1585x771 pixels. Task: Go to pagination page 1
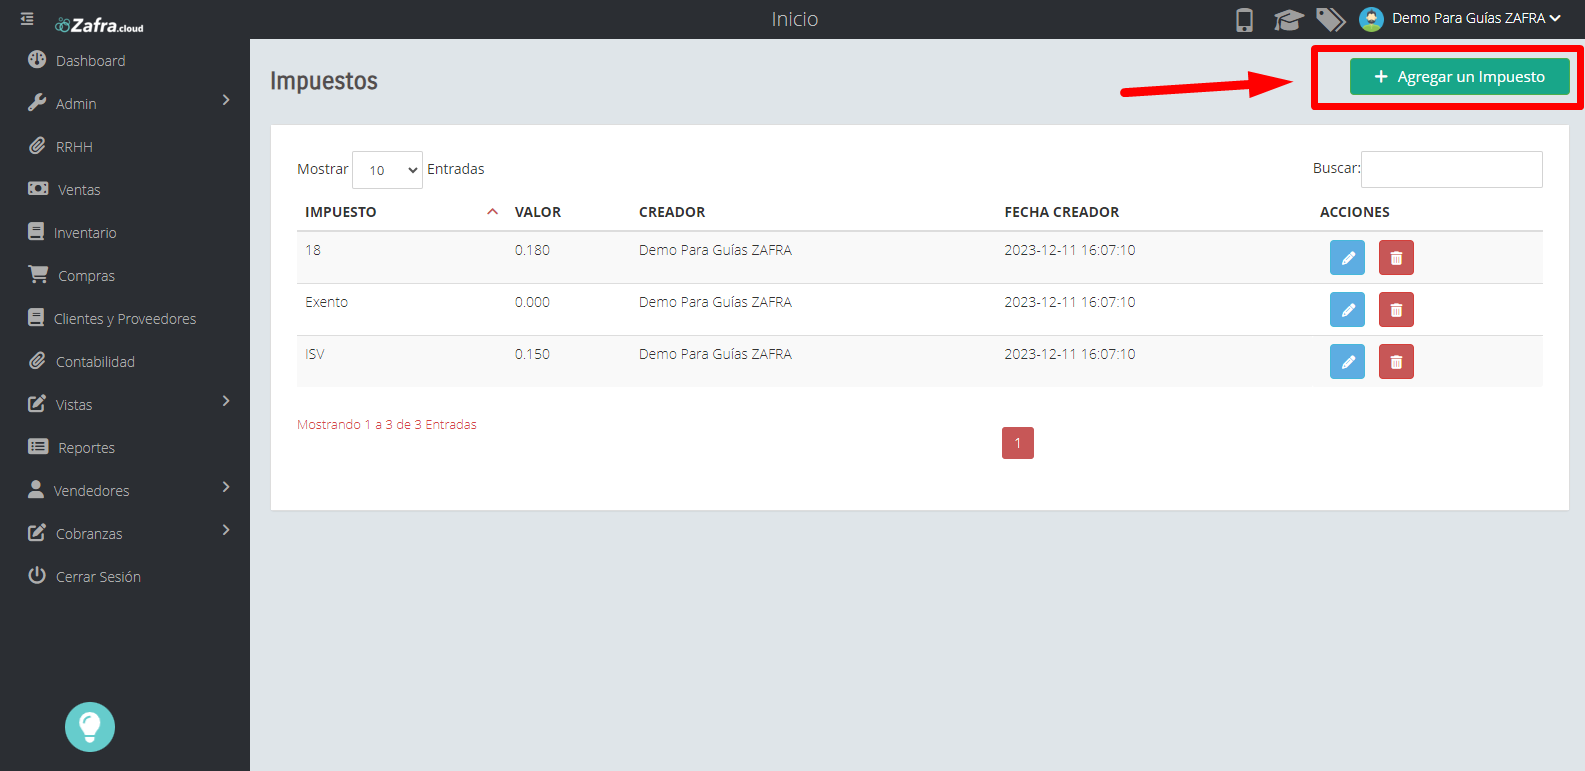(1018, 443)
